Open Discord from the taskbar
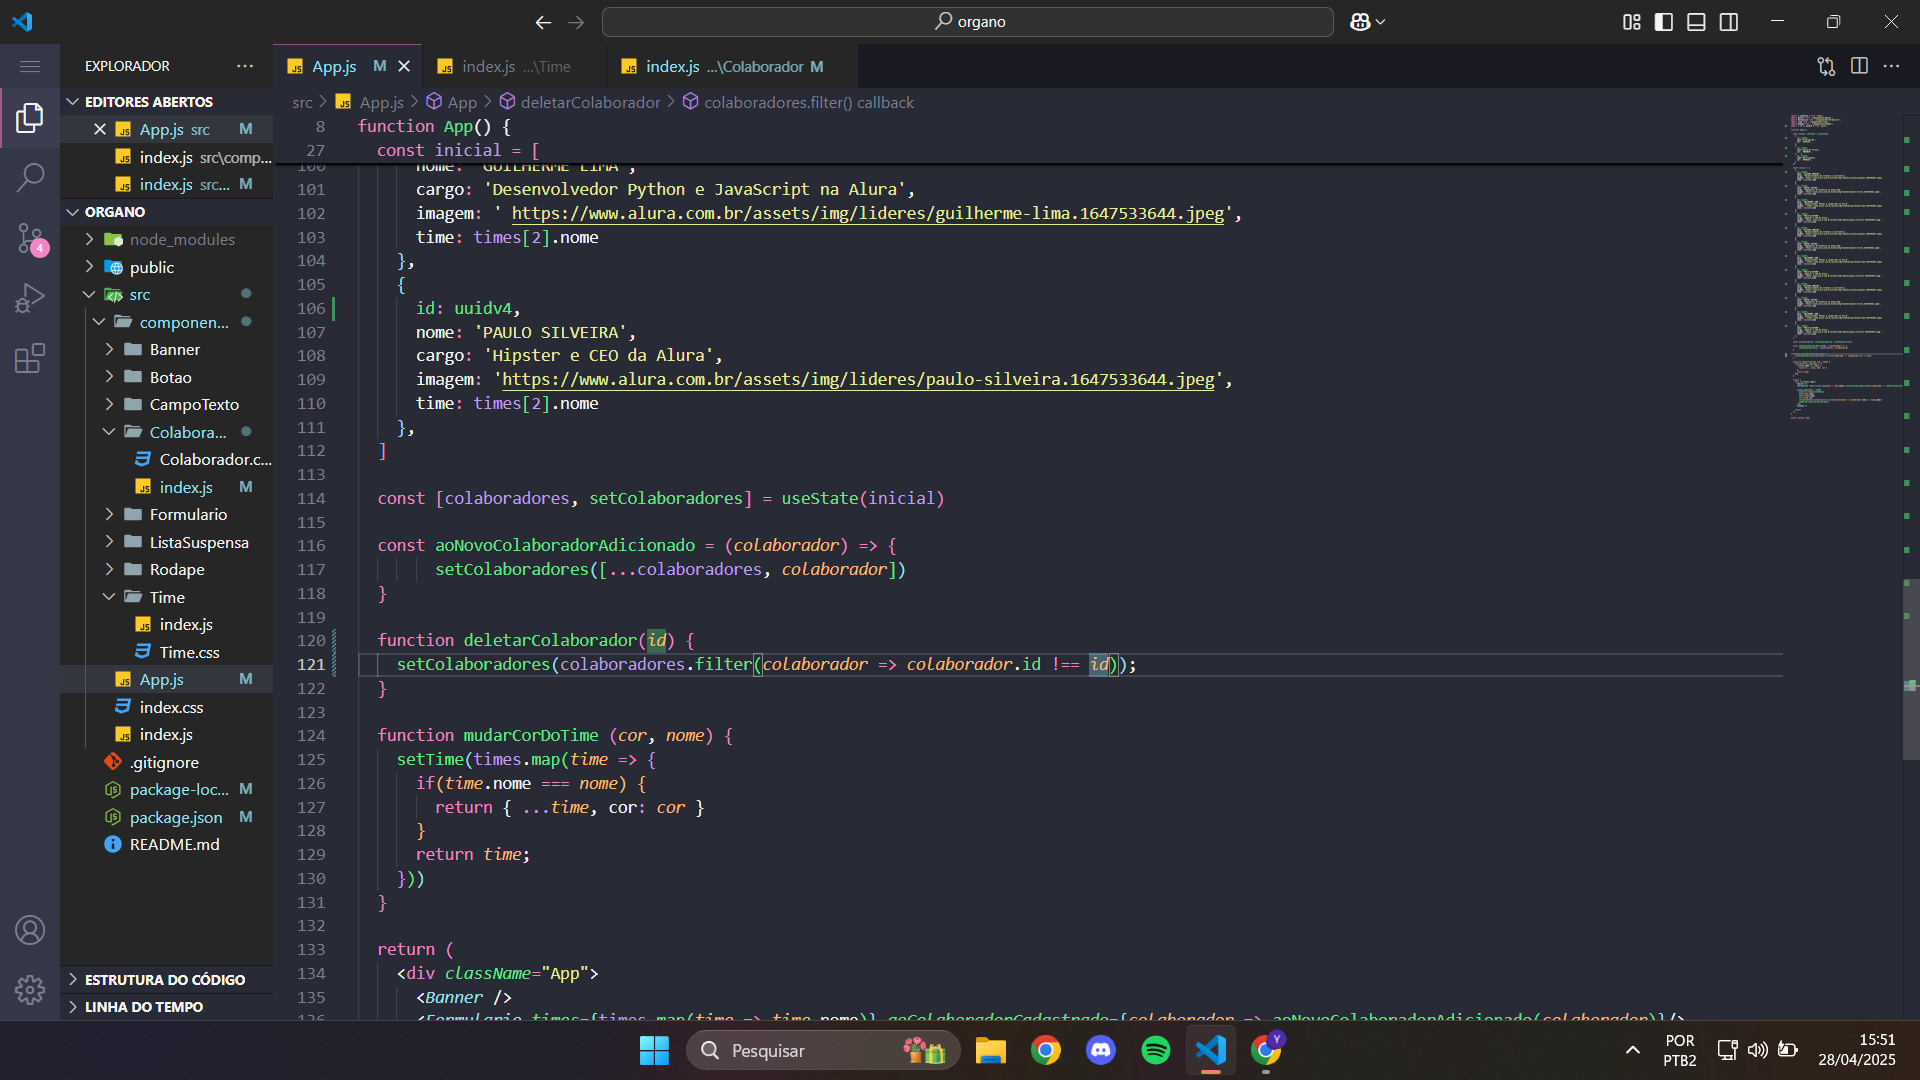Image resolution: width=1920 pixels, height=1080 pixels. (1101, 1050)
